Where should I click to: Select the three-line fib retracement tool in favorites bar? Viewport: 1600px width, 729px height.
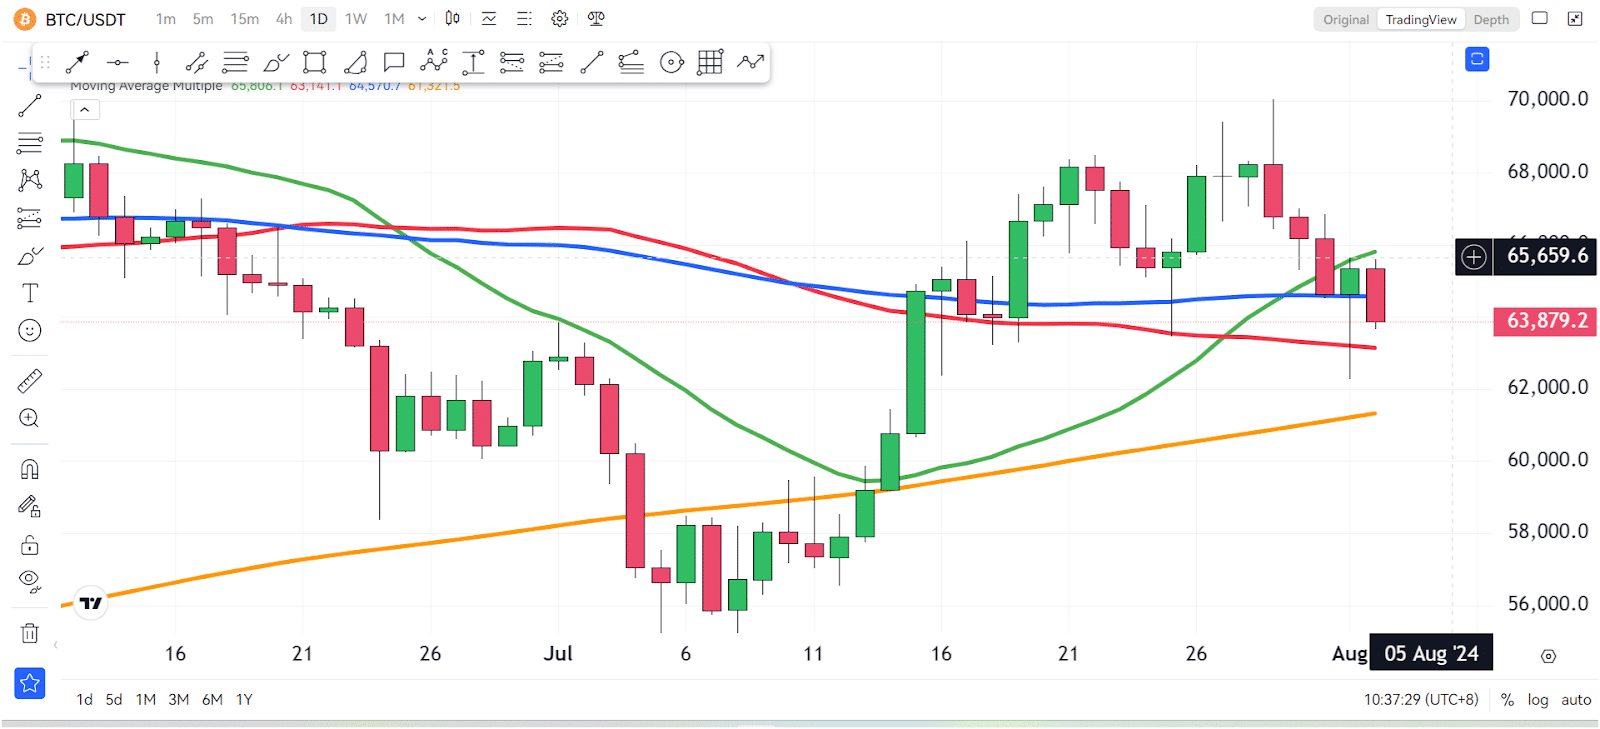pos(236,62)
